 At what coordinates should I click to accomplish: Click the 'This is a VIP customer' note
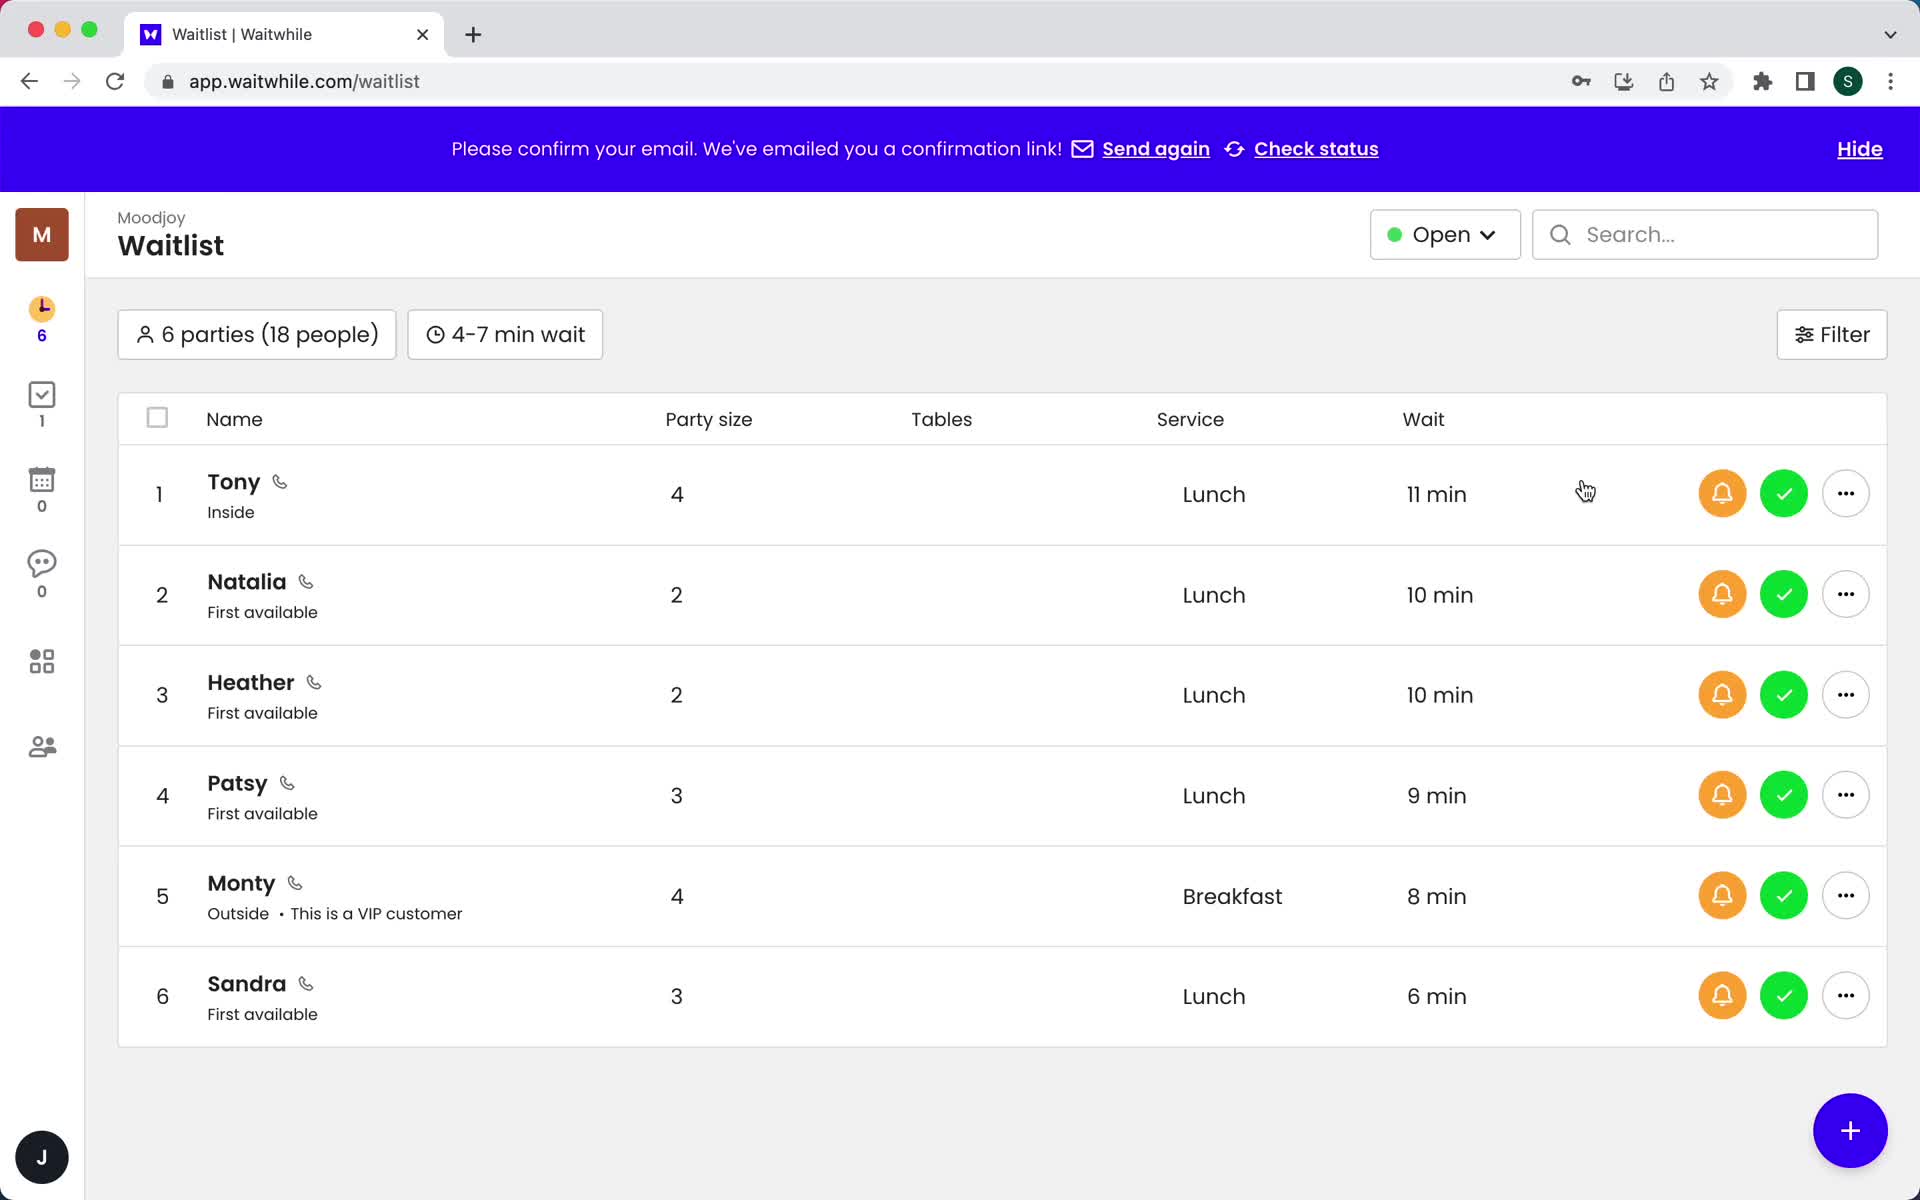click(376, 914)
